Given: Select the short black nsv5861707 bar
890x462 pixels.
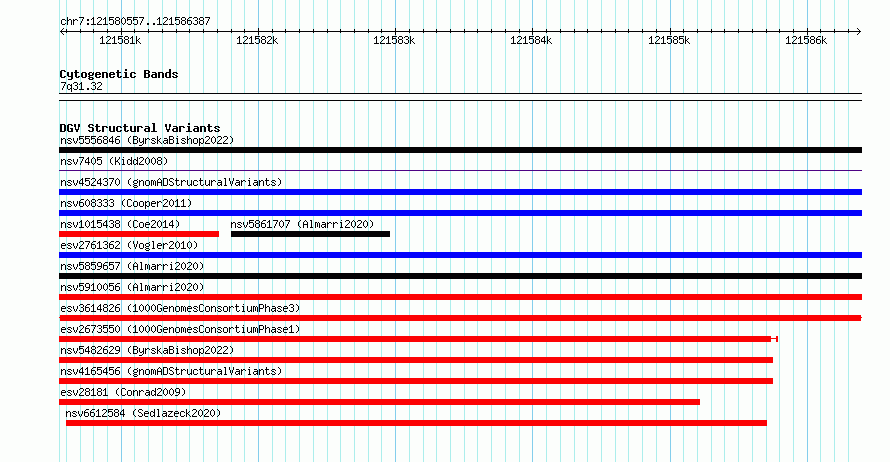Looking at the screenshot, I should [310, 234].
